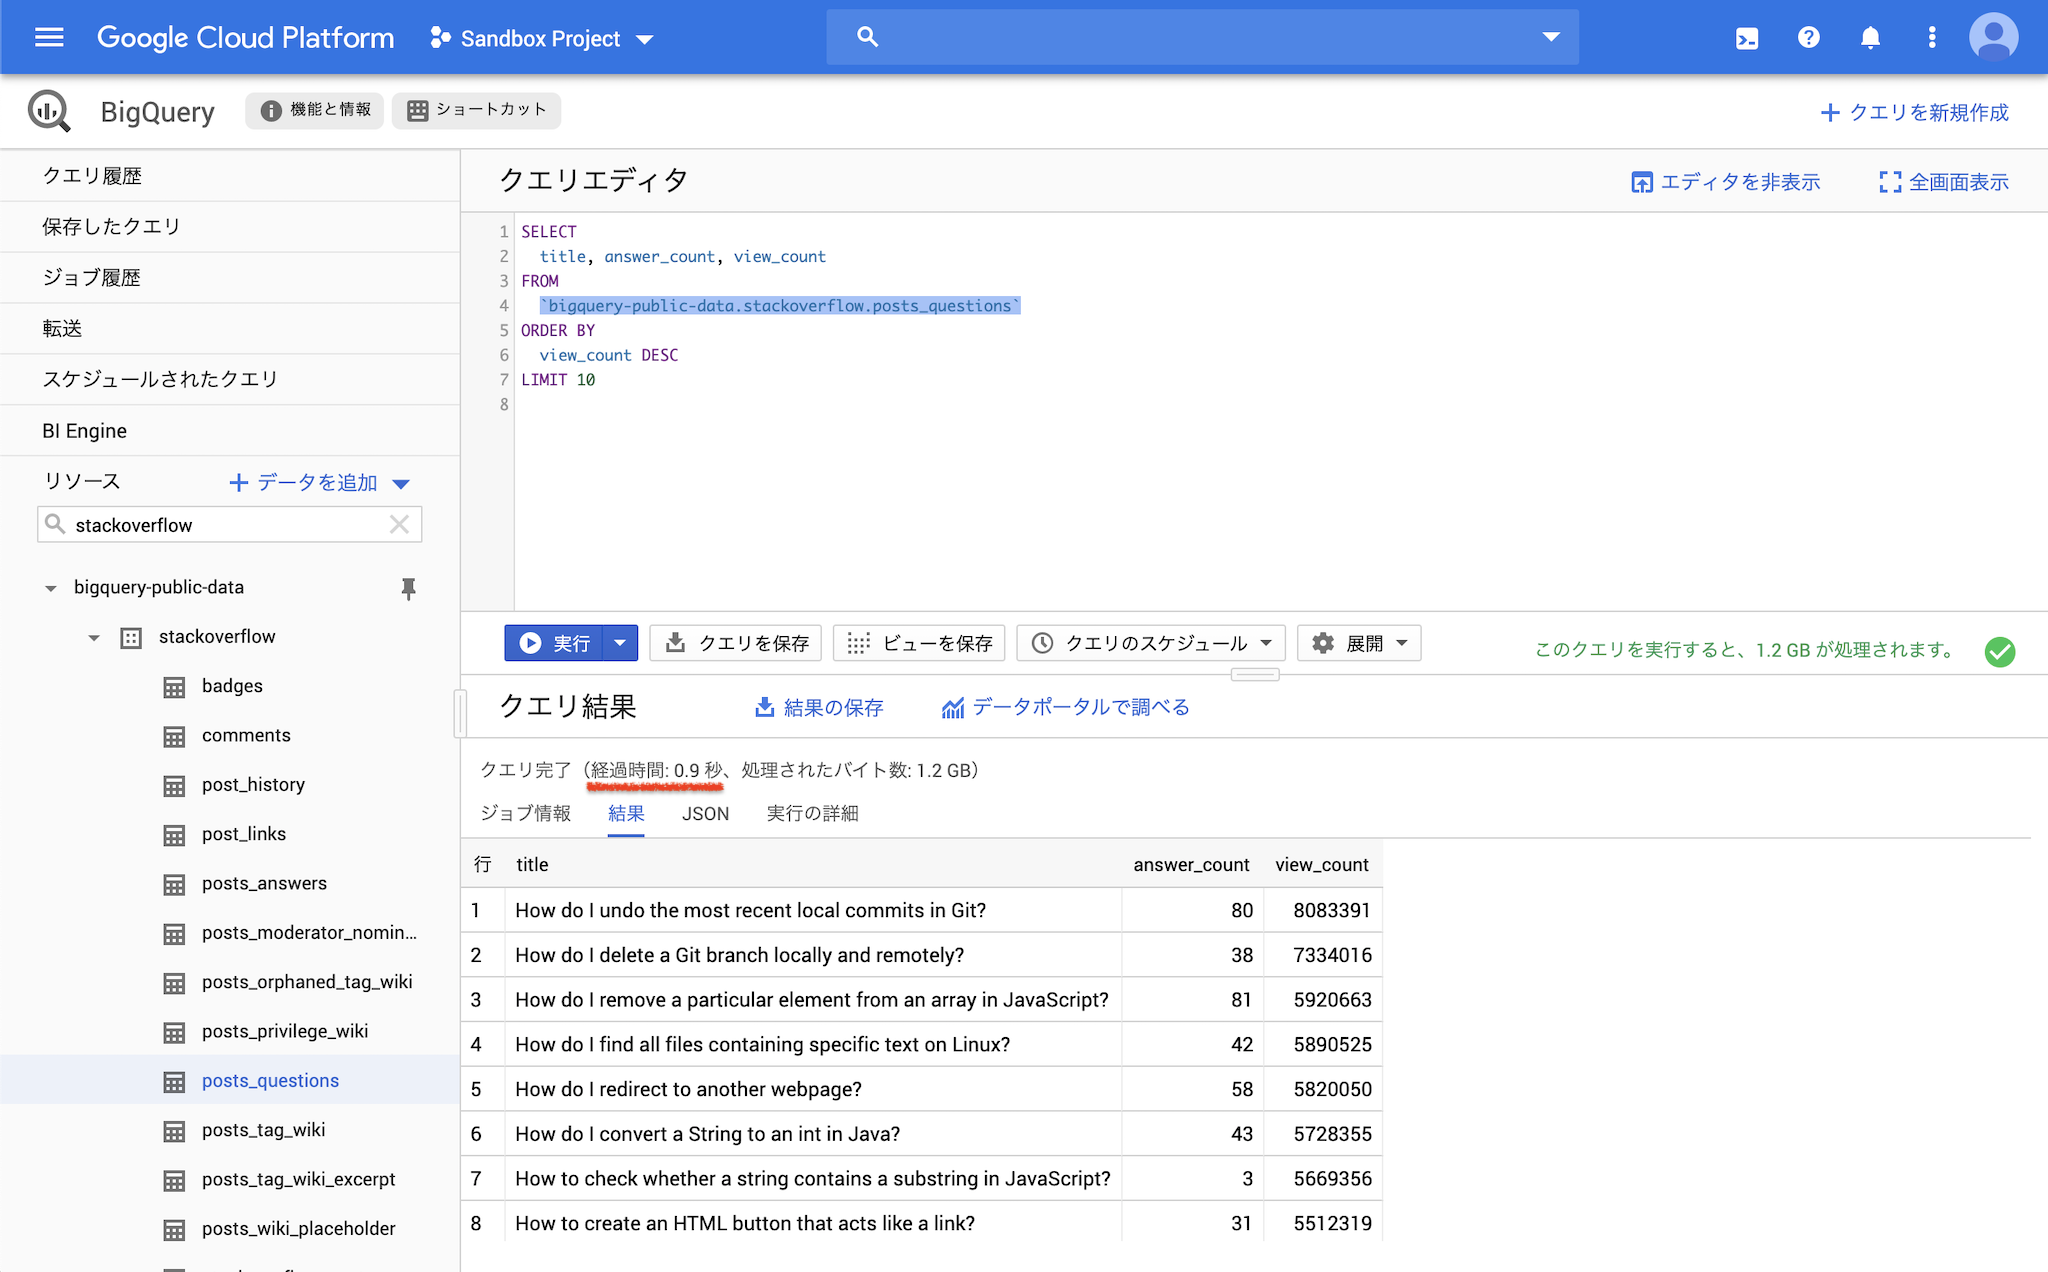Click the posts_tag_wiki table icon
The image size is (2048, 1272).
(174, 1131)
